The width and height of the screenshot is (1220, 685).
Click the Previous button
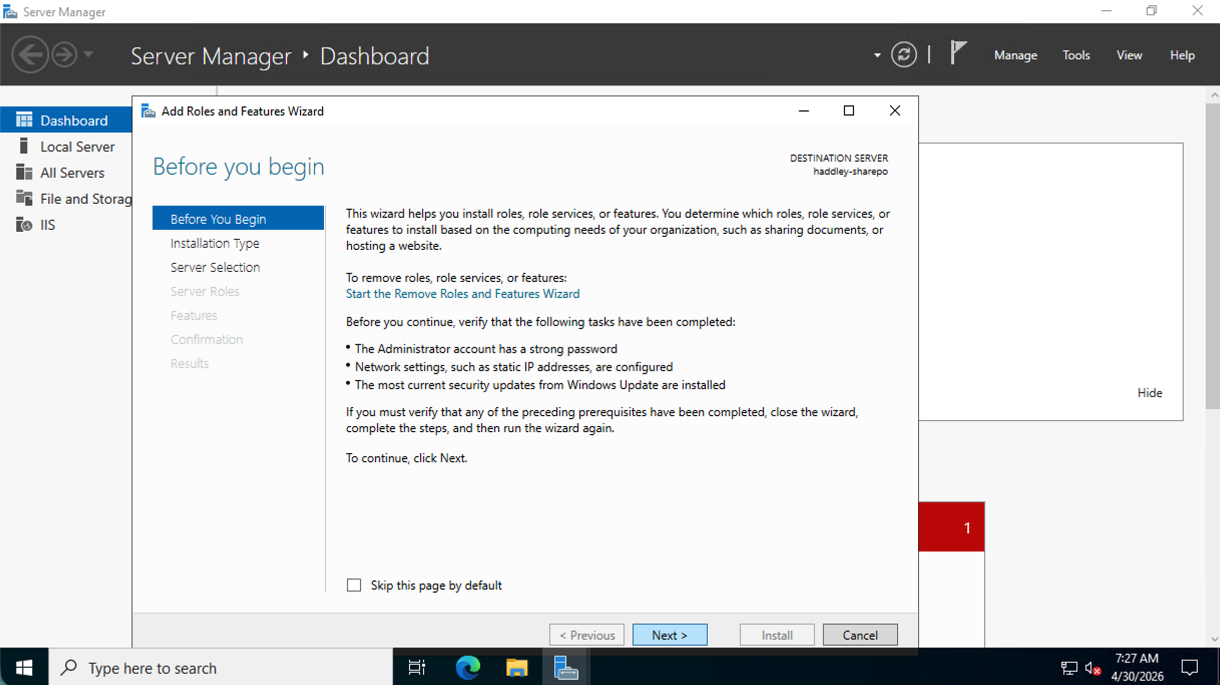tap(587, 635)
